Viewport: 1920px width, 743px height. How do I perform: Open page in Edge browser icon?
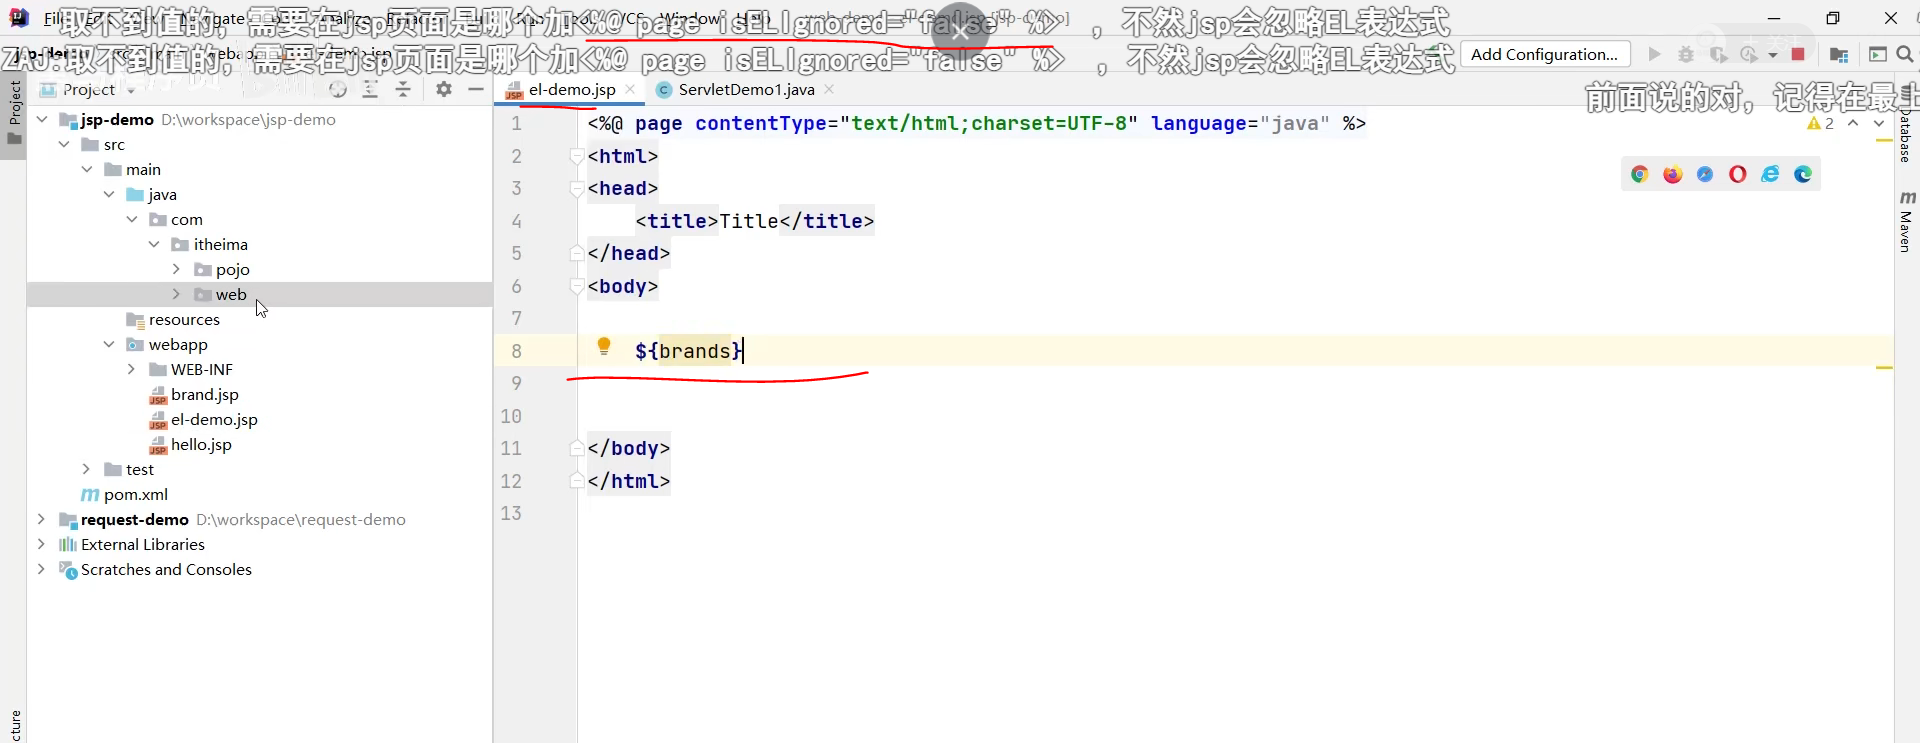(x=1803, y=174)
